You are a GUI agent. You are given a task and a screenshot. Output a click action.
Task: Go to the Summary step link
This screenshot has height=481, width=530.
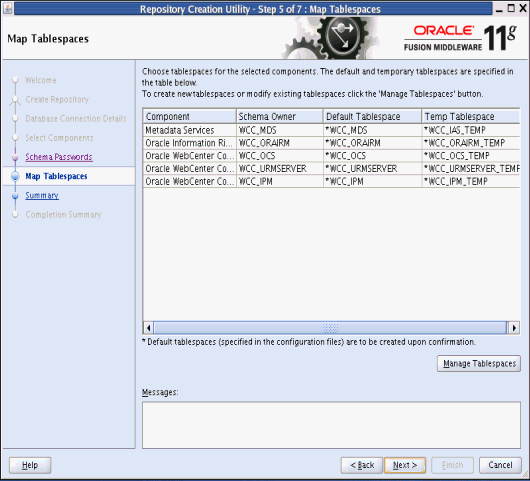tap(42, 196)
